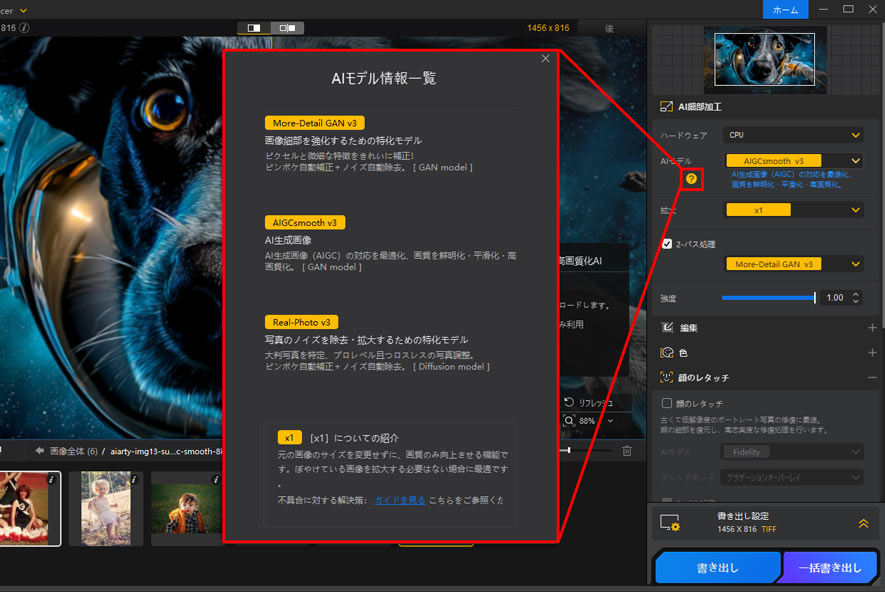Screen dimensions: 885x592
Task: Click info icon on toddler thumbnail
Action: click(x=134, y=479)
